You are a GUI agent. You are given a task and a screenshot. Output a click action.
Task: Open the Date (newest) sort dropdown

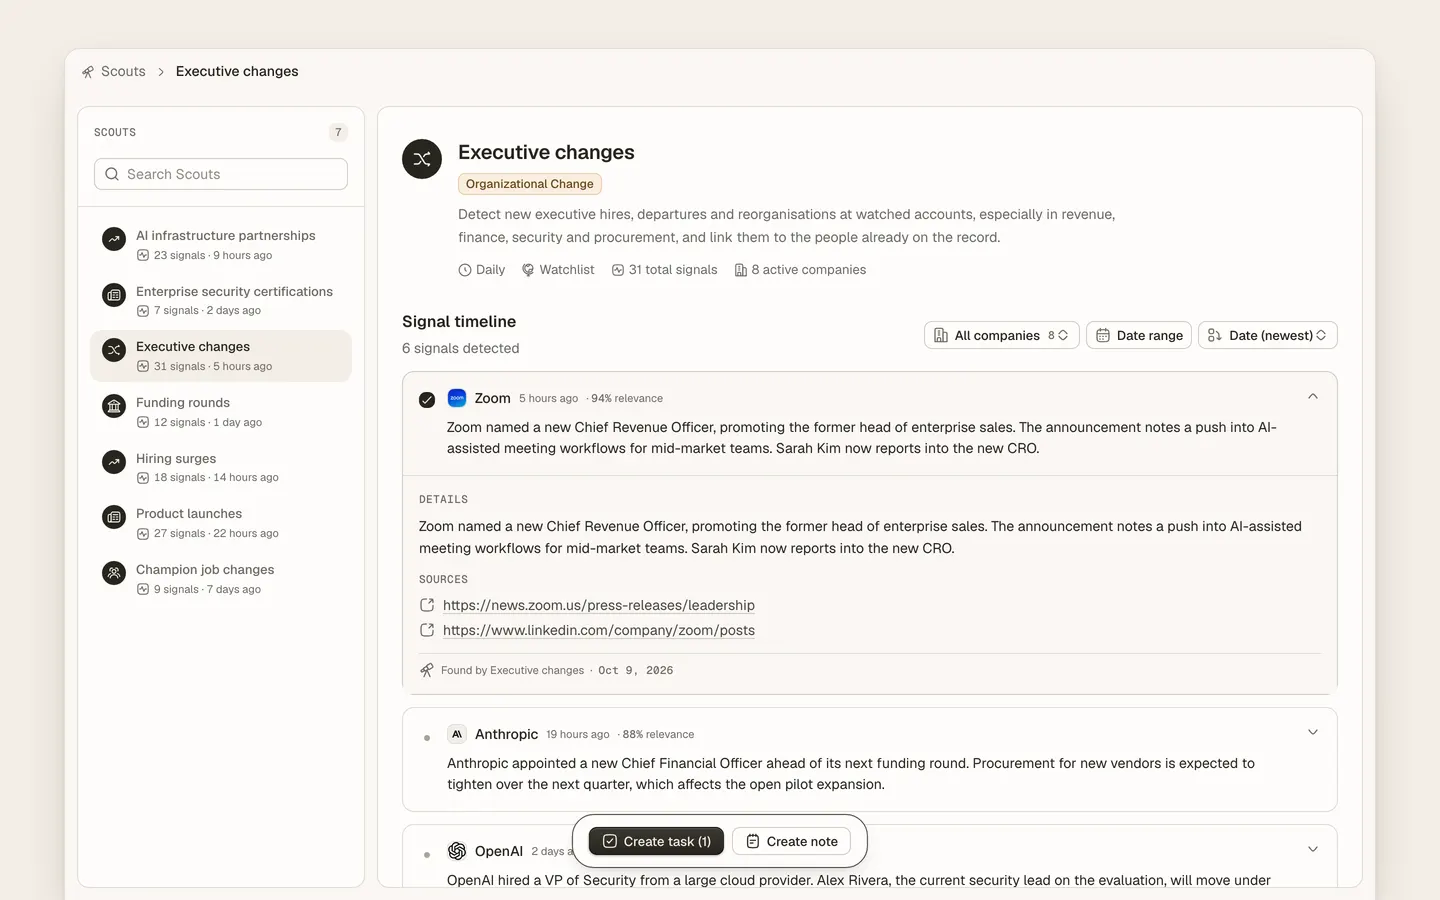pyautogui.click(x=1268, y=335)
